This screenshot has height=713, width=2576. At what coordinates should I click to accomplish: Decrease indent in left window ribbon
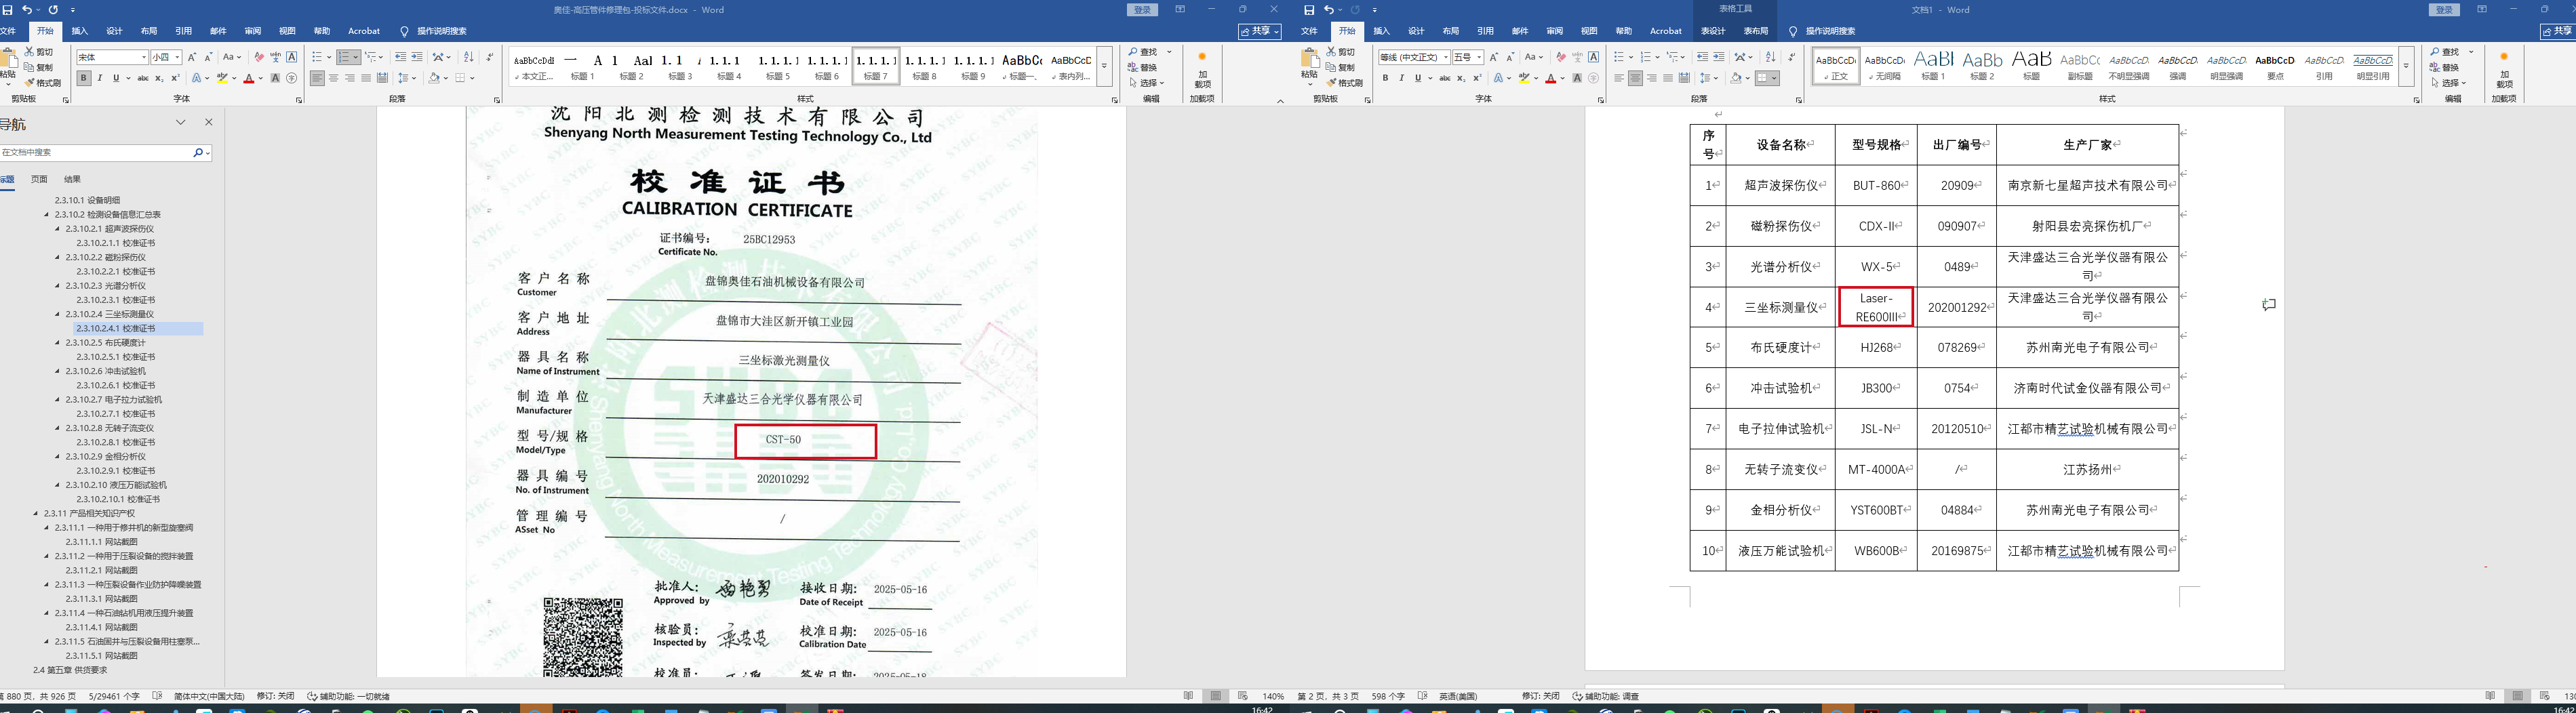coord(401,57)
